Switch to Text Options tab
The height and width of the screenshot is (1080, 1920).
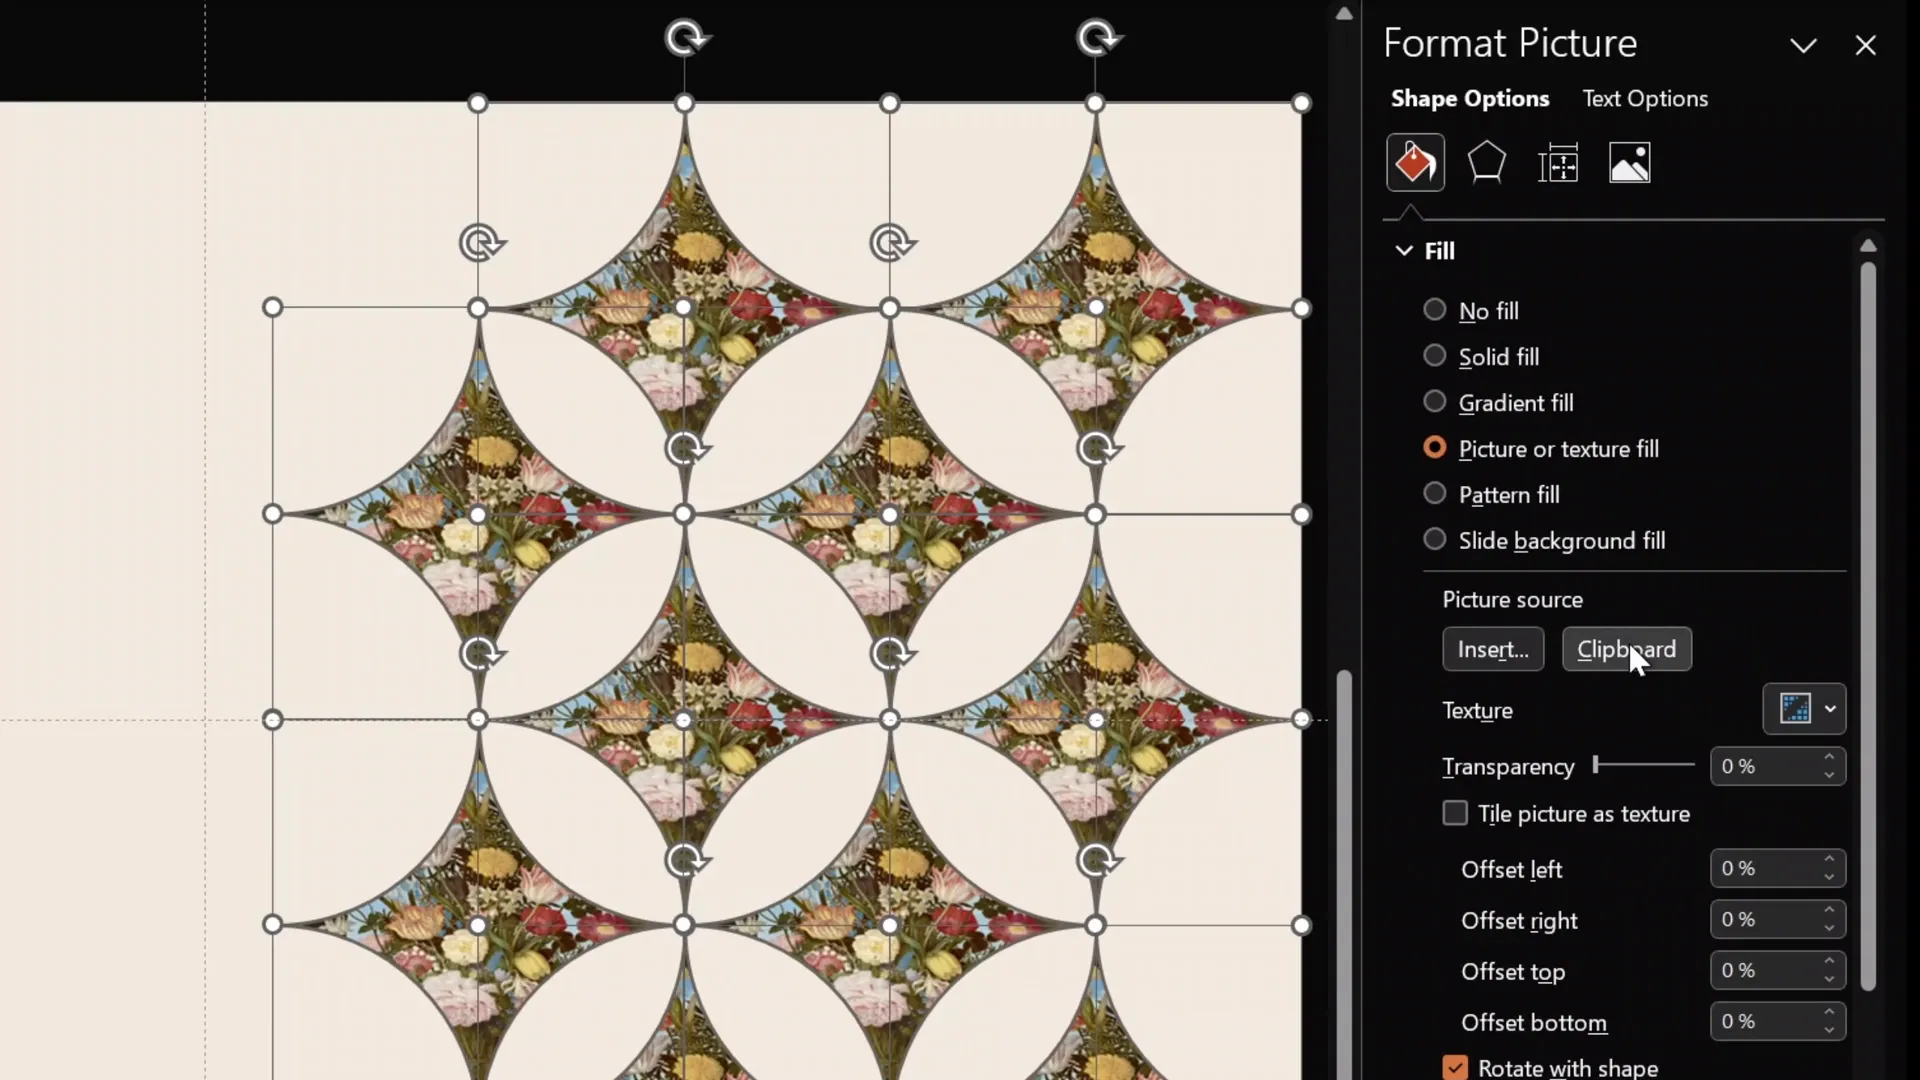coord(1645,98)
